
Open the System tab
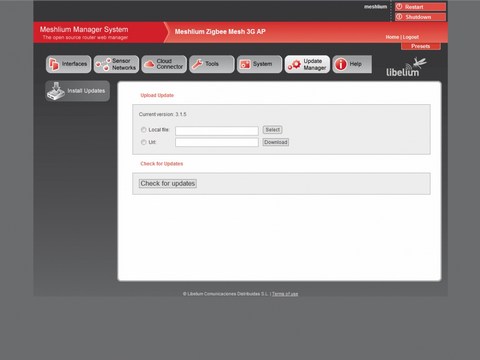point(259,64)
